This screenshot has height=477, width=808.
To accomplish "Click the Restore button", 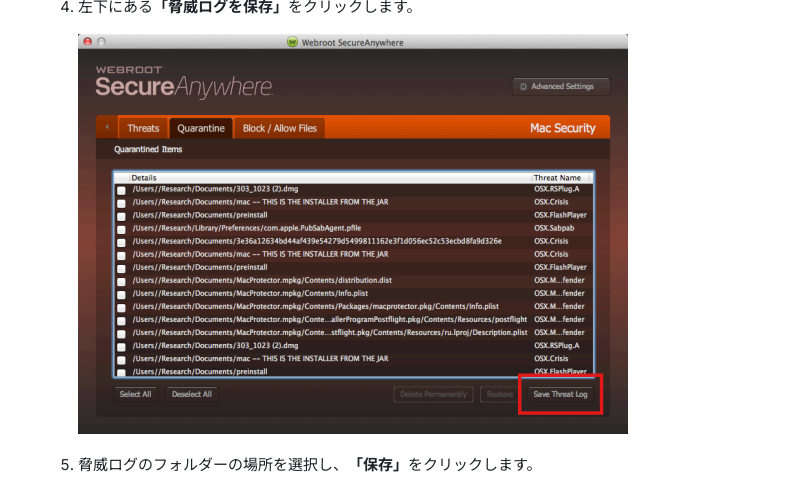I will click(499, 394).
